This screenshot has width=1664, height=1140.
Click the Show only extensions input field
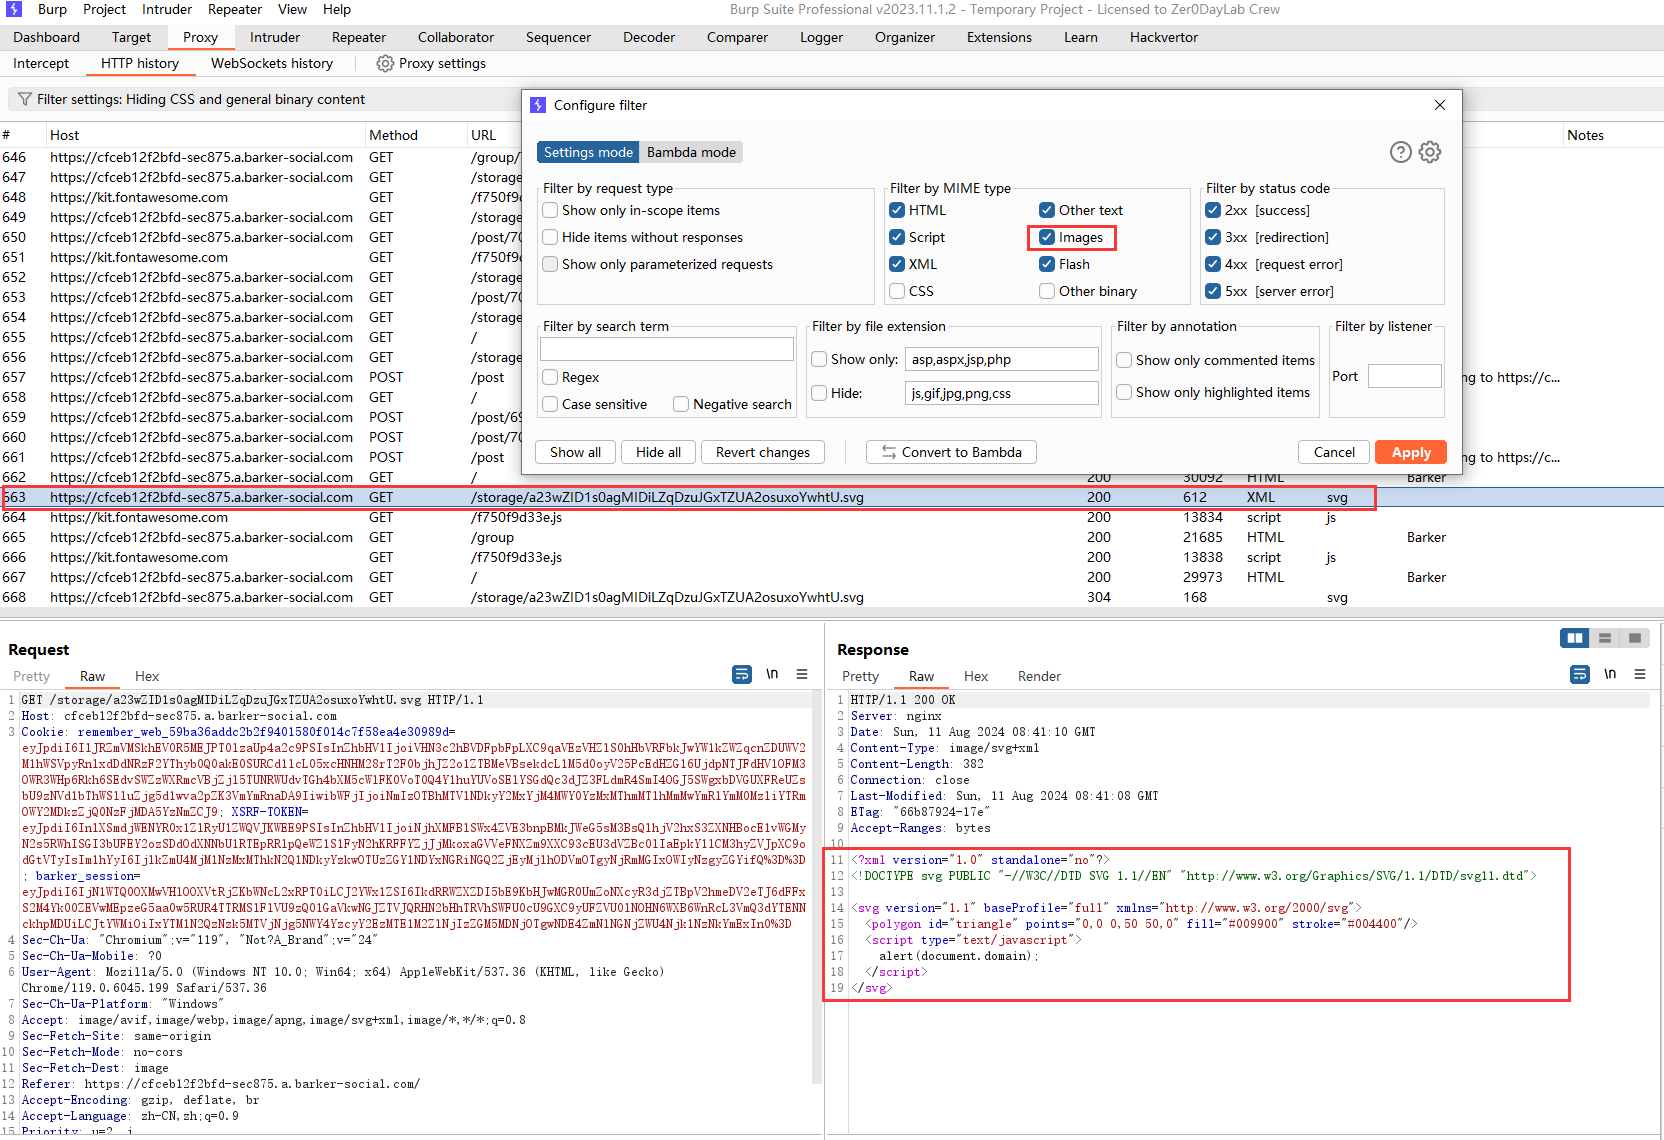1002,359
